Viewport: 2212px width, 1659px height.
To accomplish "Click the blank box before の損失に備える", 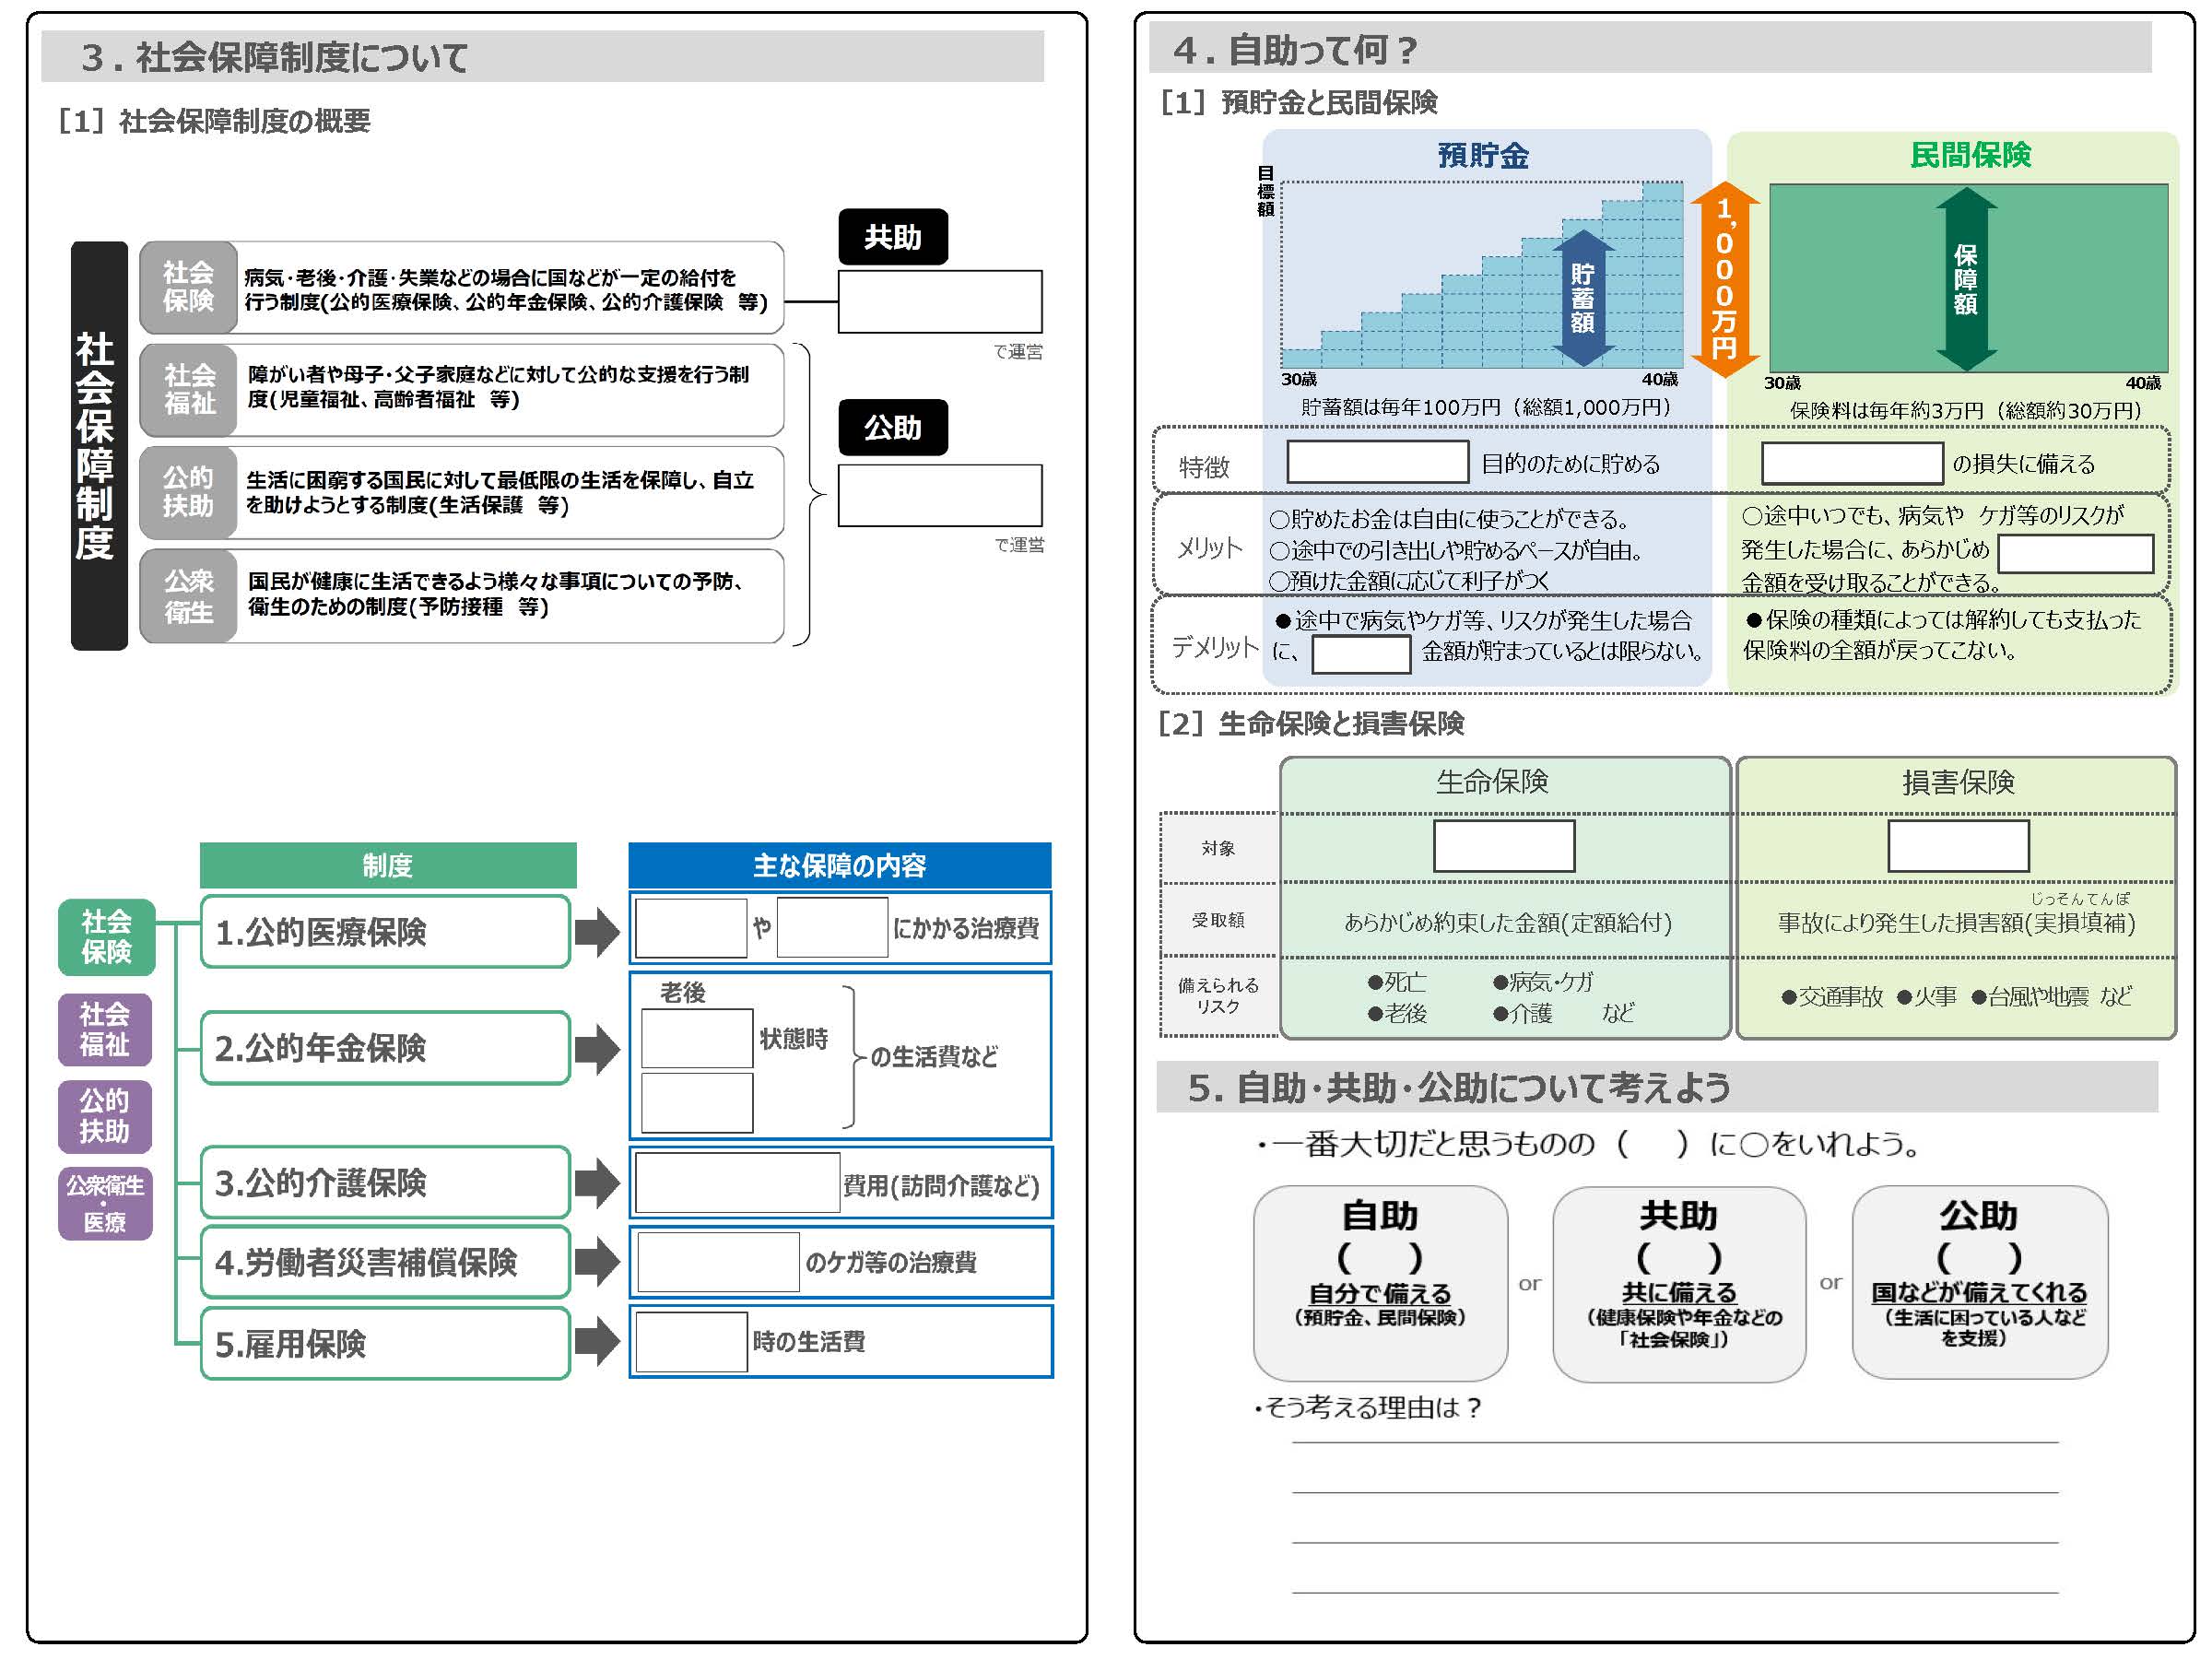I will click(x=1852, y=463).
